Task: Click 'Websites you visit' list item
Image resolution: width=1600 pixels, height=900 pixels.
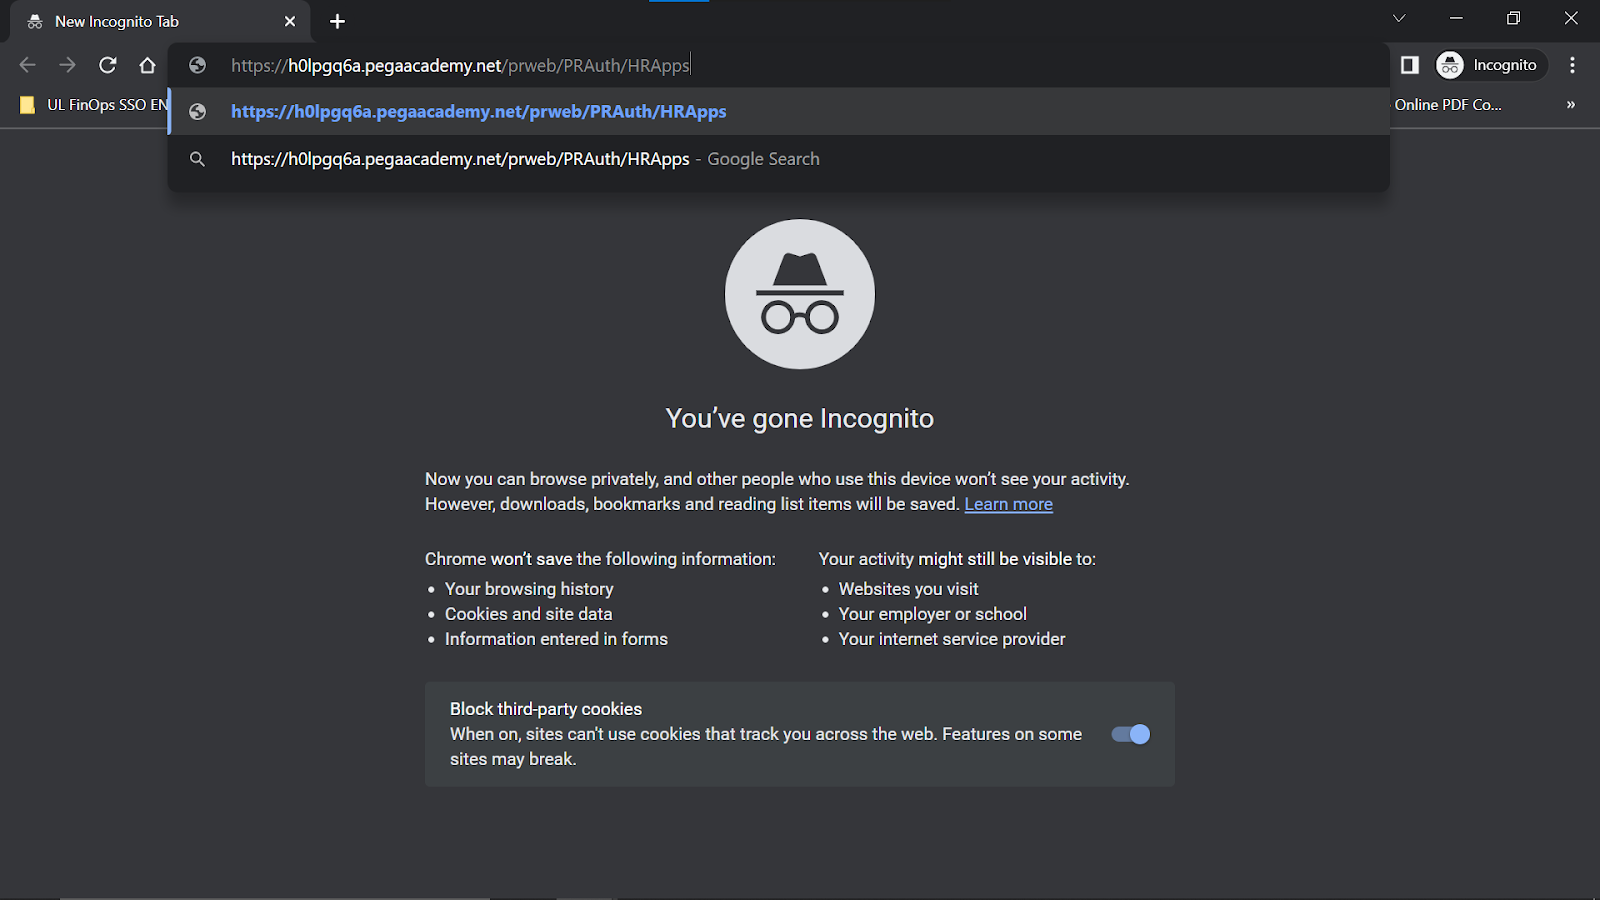Action: (908, 589)
